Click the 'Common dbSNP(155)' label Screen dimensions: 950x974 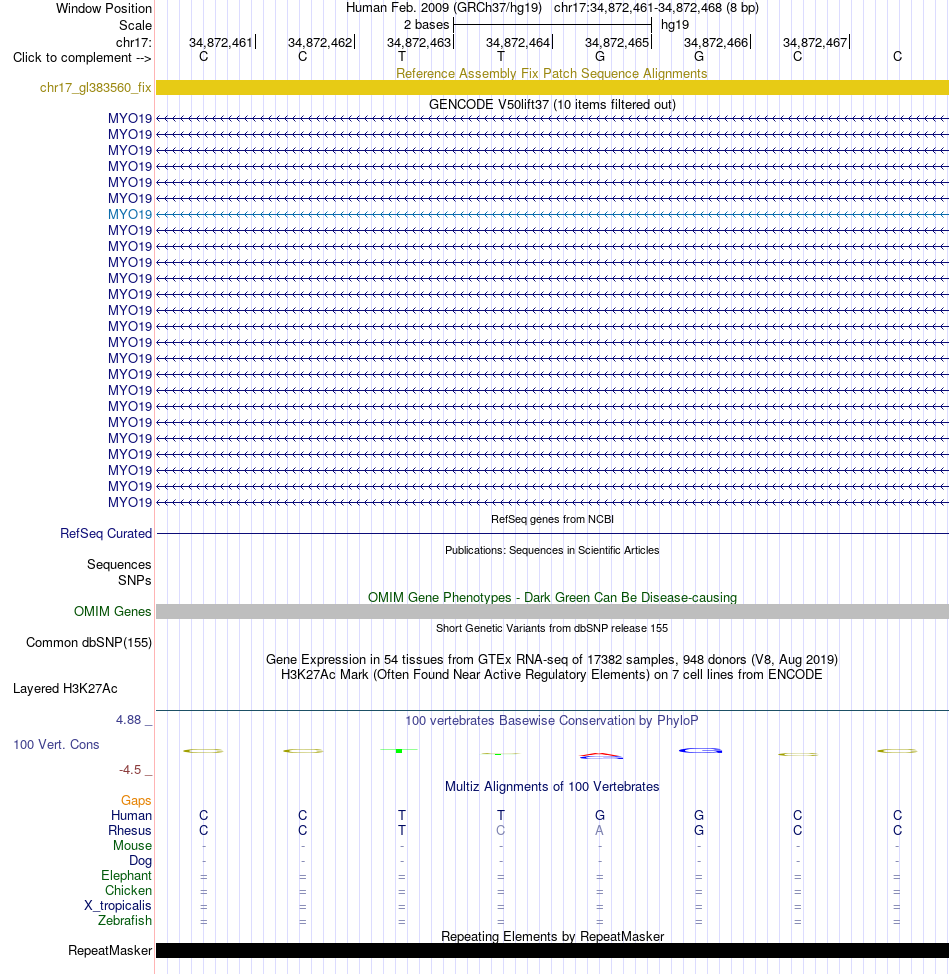[x=89, y=642]
